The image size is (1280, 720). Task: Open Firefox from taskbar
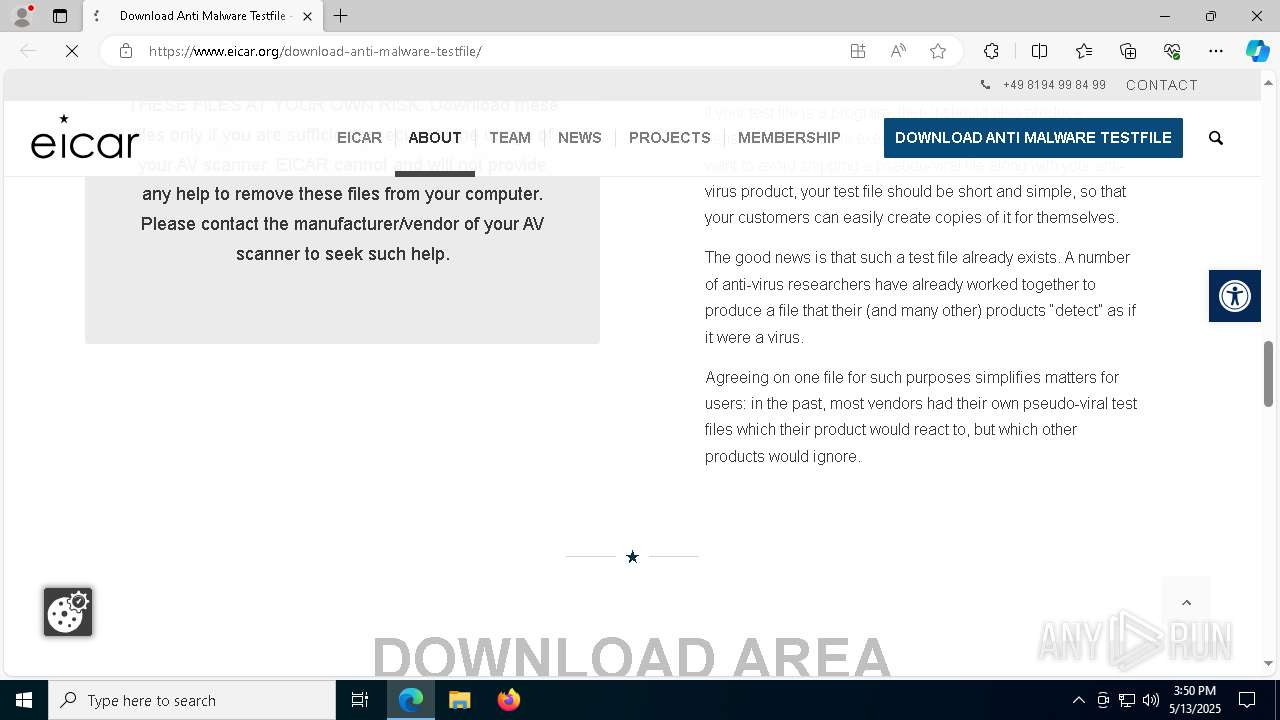point(508,700)
